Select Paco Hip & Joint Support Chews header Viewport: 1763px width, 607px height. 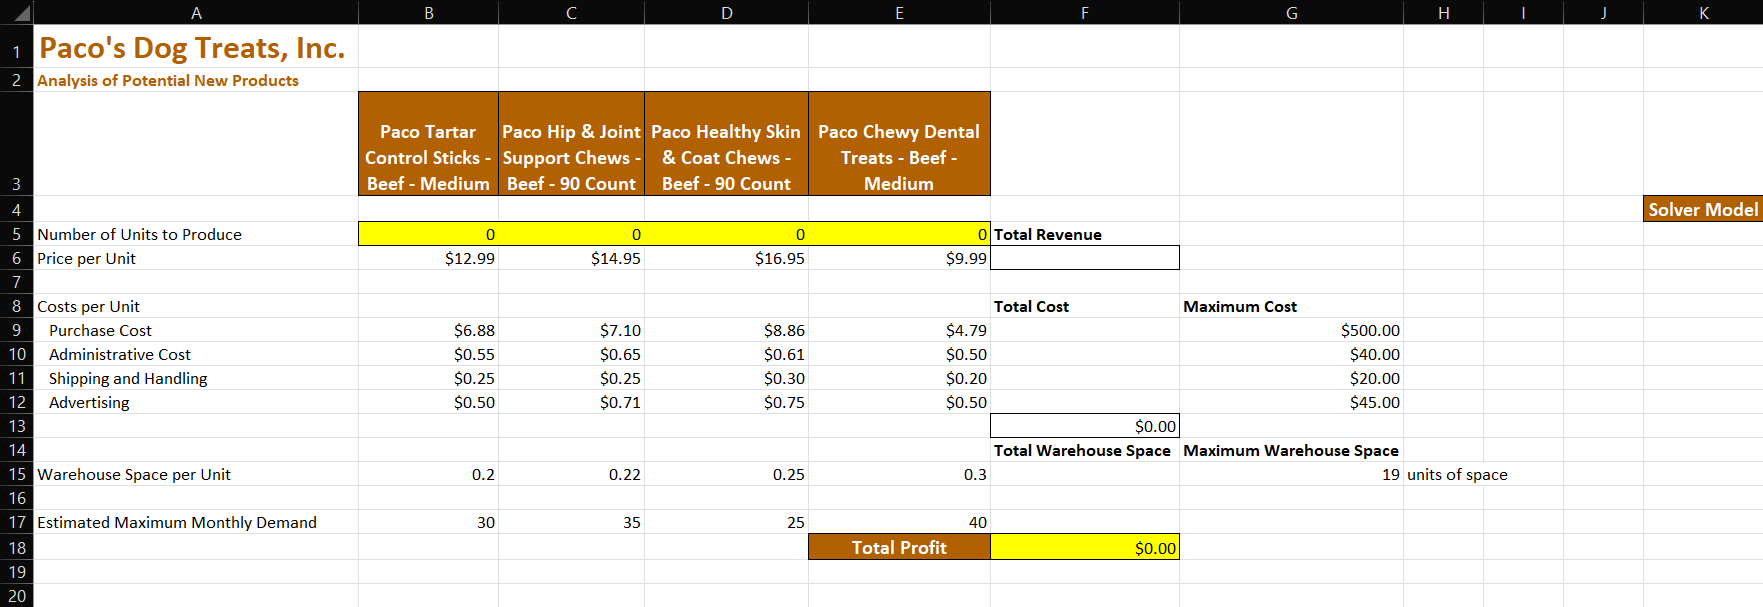[x=571, y=144]
